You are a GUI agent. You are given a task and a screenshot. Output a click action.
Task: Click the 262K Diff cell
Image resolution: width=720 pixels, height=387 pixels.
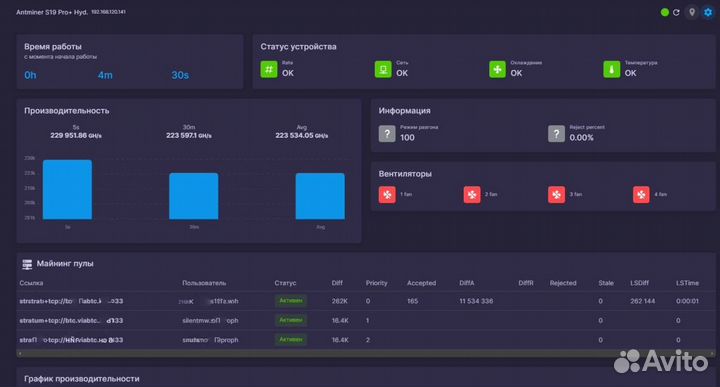coord(339,301)
